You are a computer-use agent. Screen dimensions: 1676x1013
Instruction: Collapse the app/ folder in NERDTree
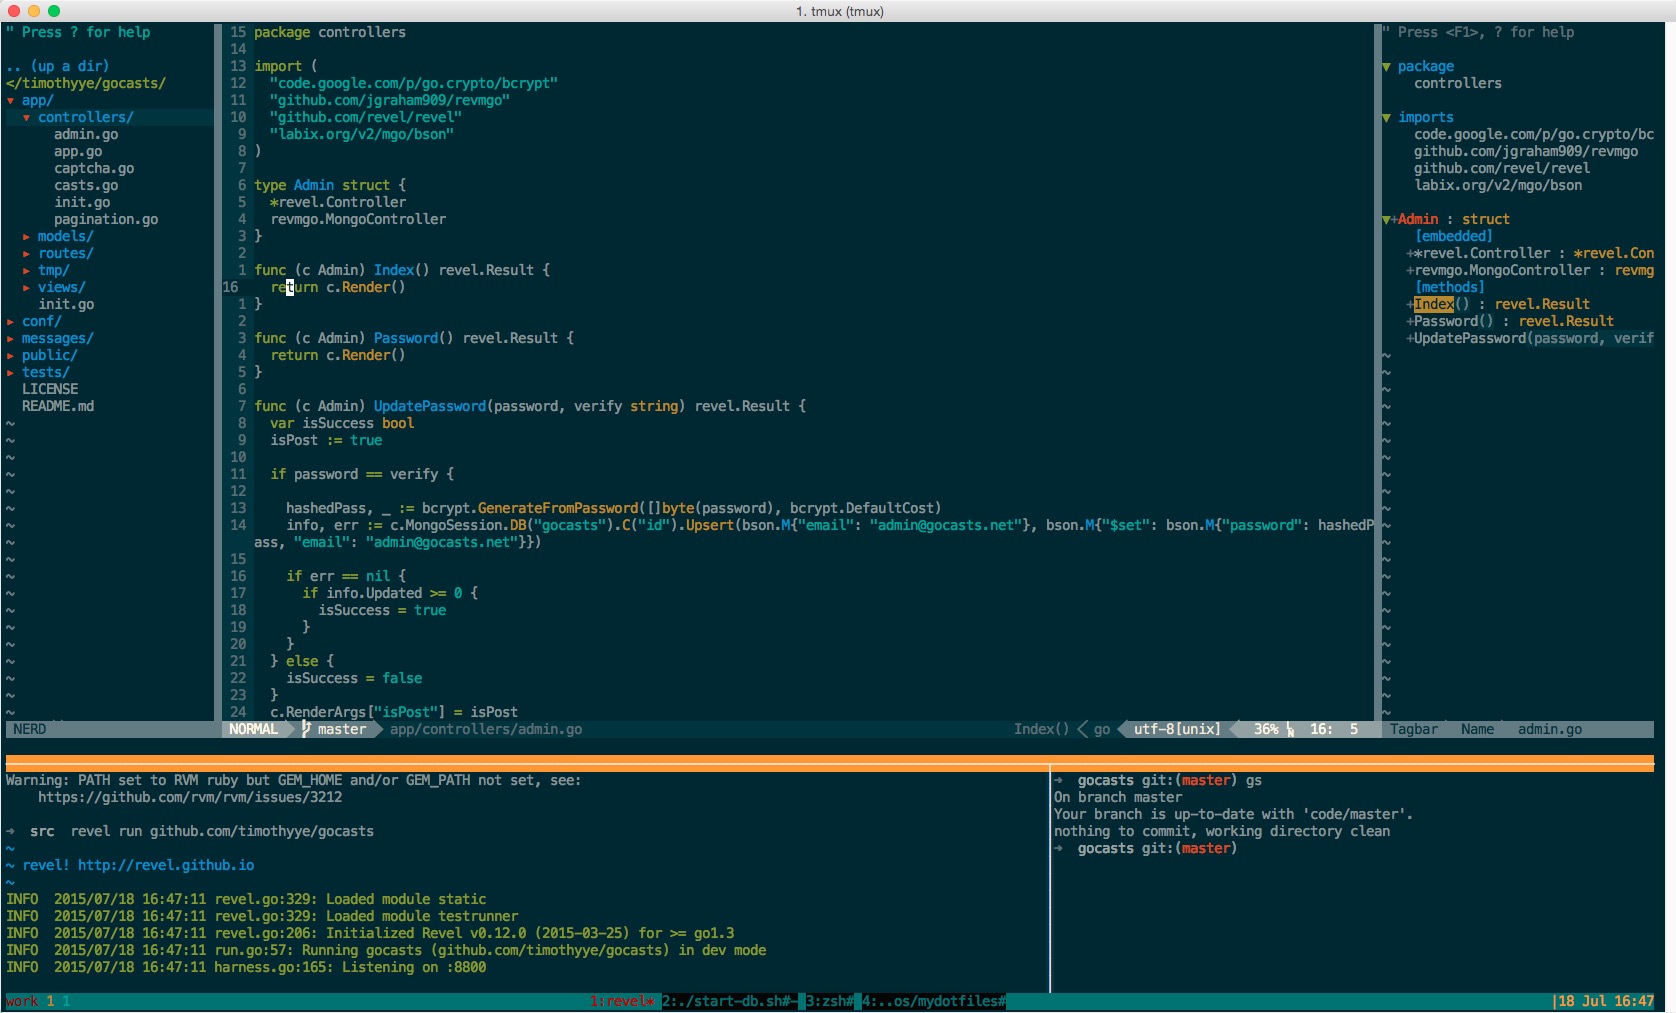point(11,101)
